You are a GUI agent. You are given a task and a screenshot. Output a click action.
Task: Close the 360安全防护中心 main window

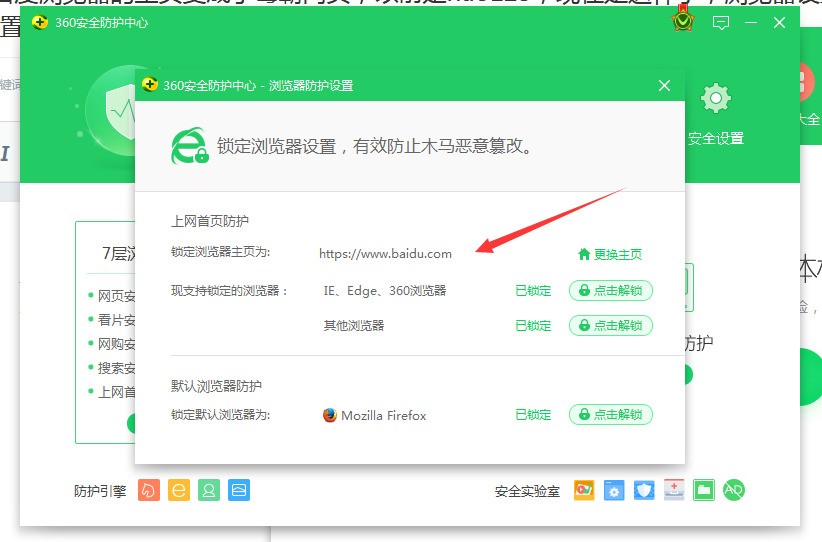[780, 23]
